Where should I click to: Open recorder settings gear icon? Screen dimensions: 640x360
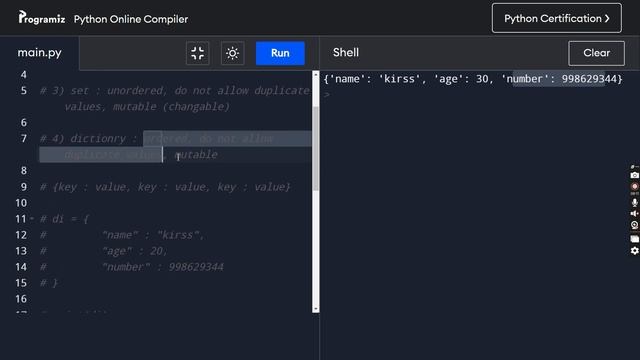pos(634,251)
